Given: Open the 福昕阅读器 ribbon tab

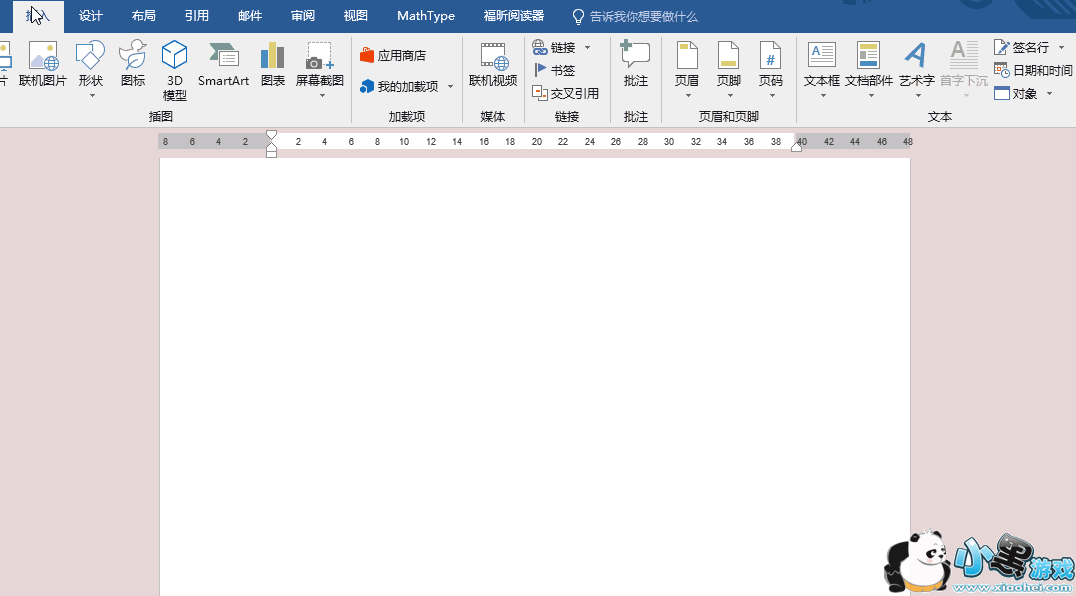Looking at the screenshot, I should [513, 16].
